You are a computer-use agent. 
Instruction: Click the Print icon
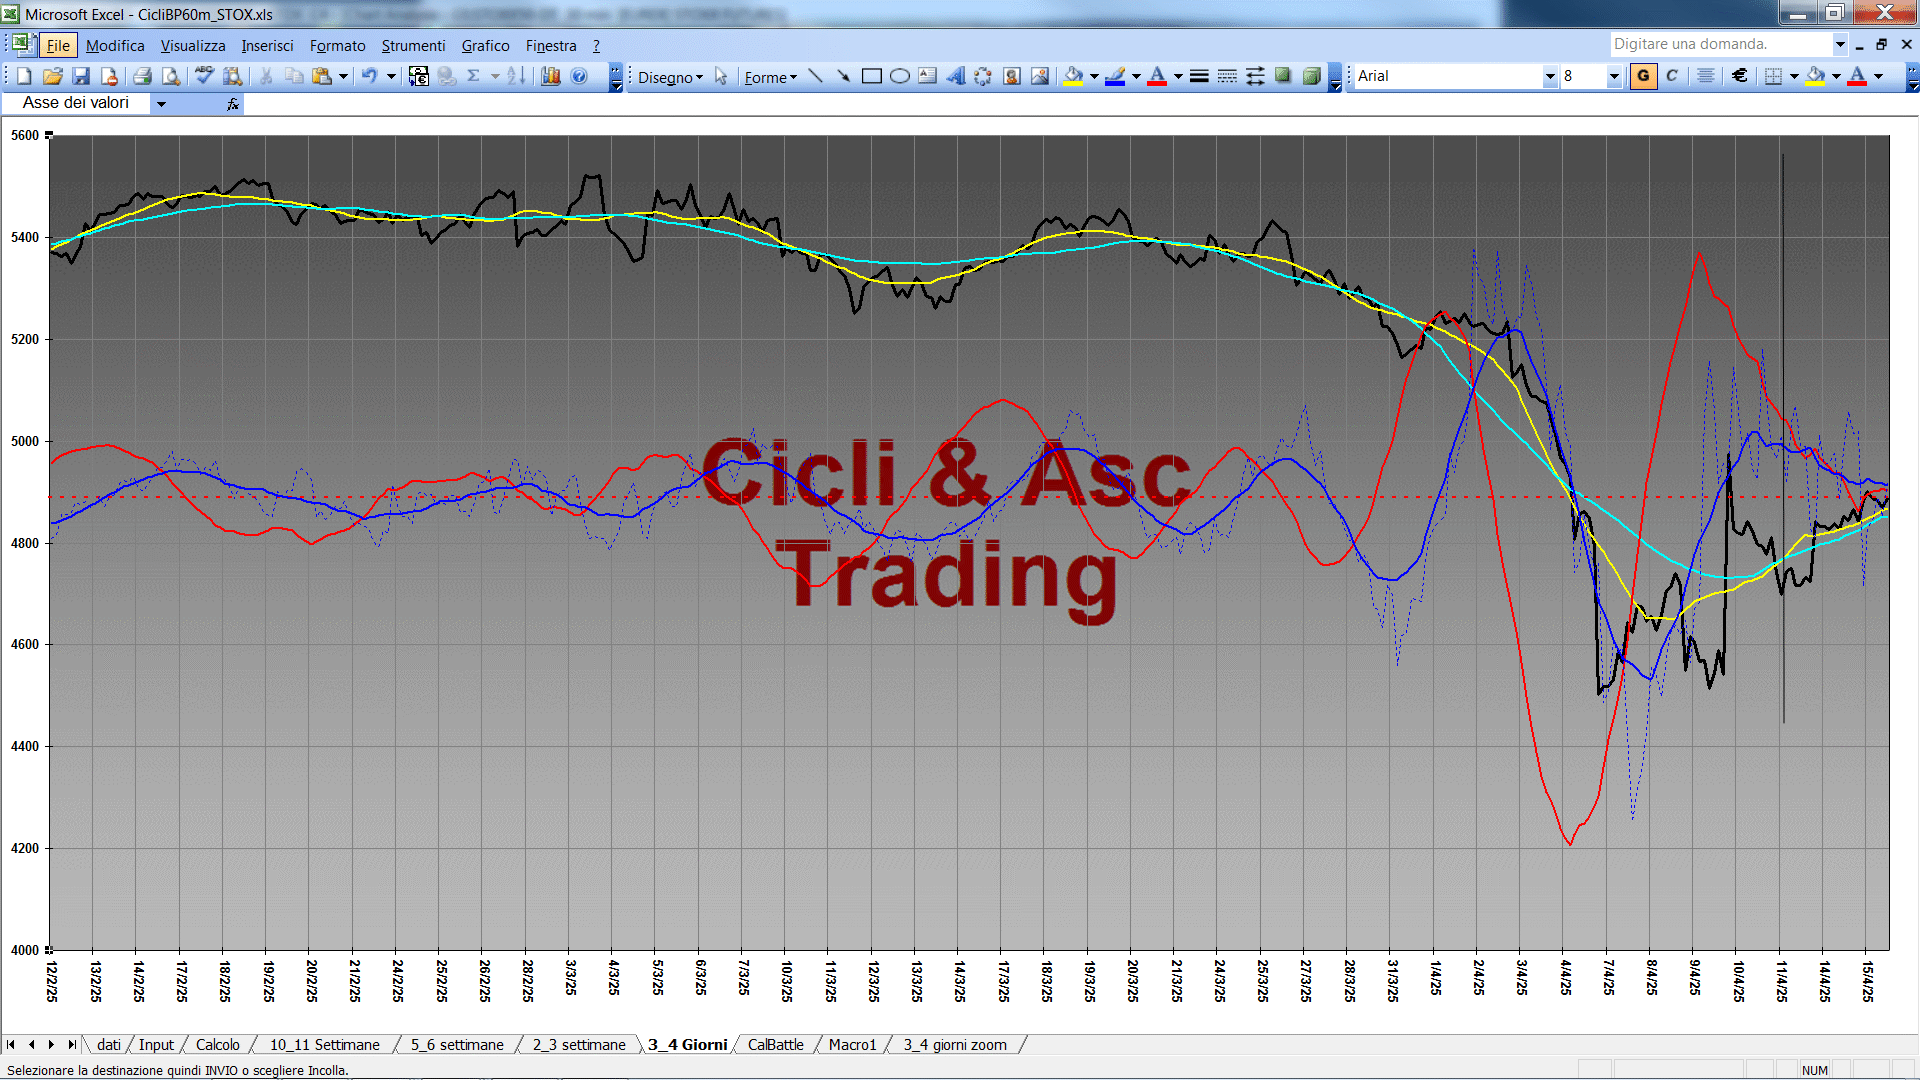(142, 76)
